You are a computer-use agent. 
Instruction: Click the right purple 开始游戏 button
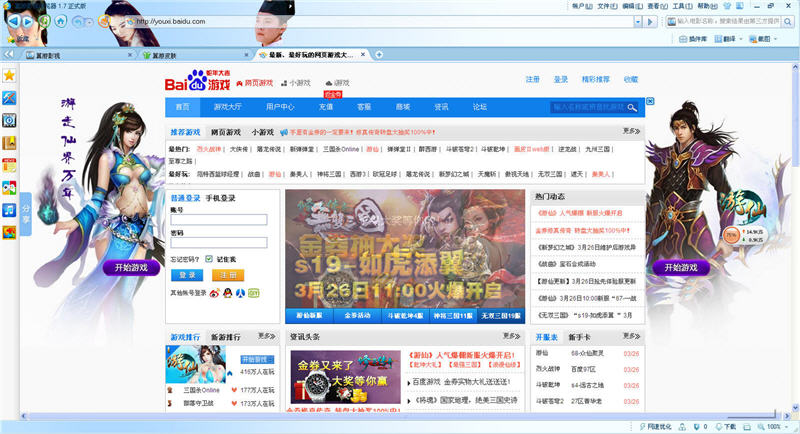(x=681, y=268)
